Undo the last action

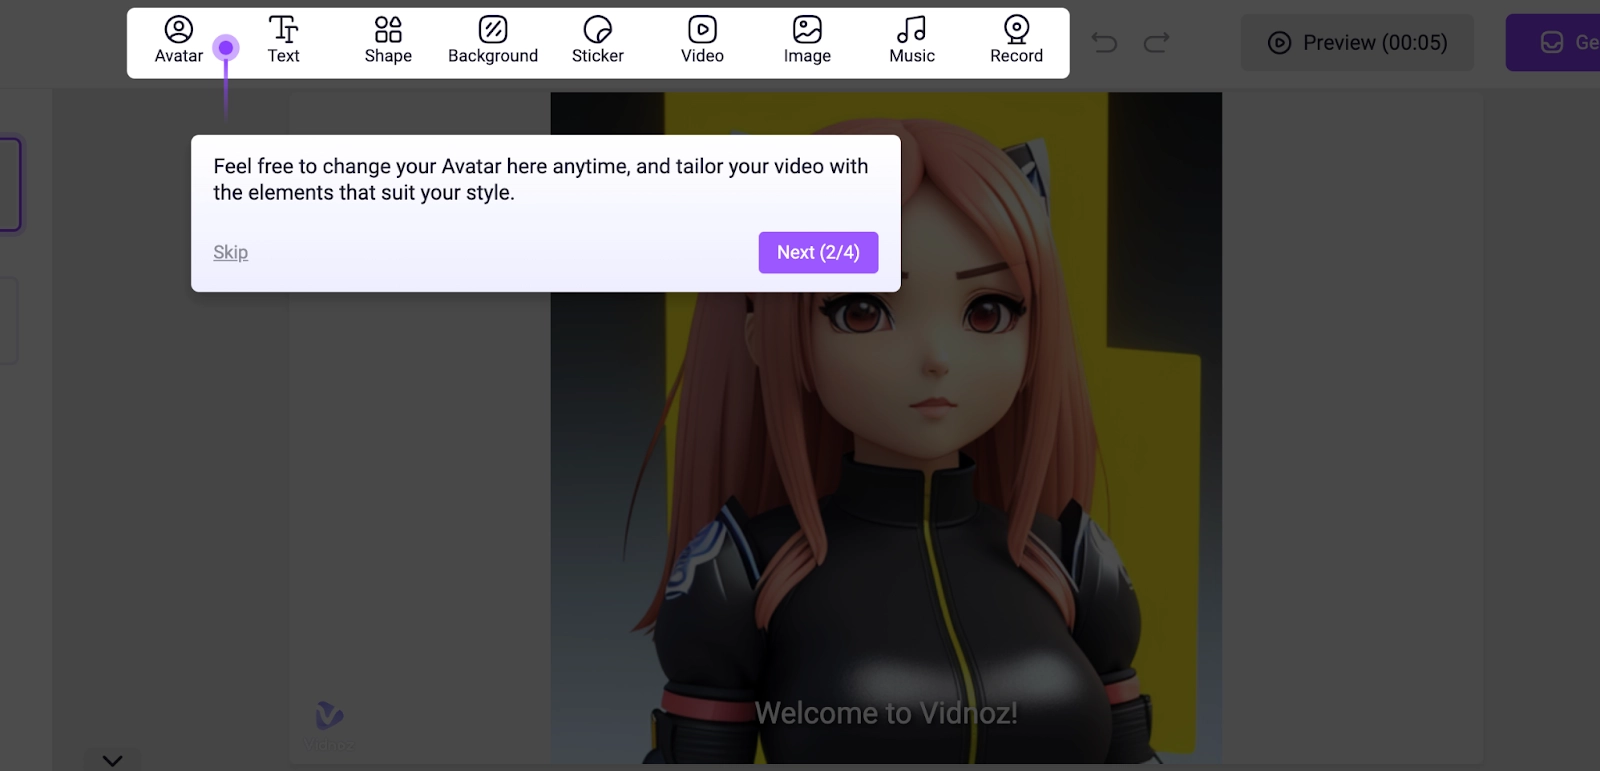coord(1104,42)
